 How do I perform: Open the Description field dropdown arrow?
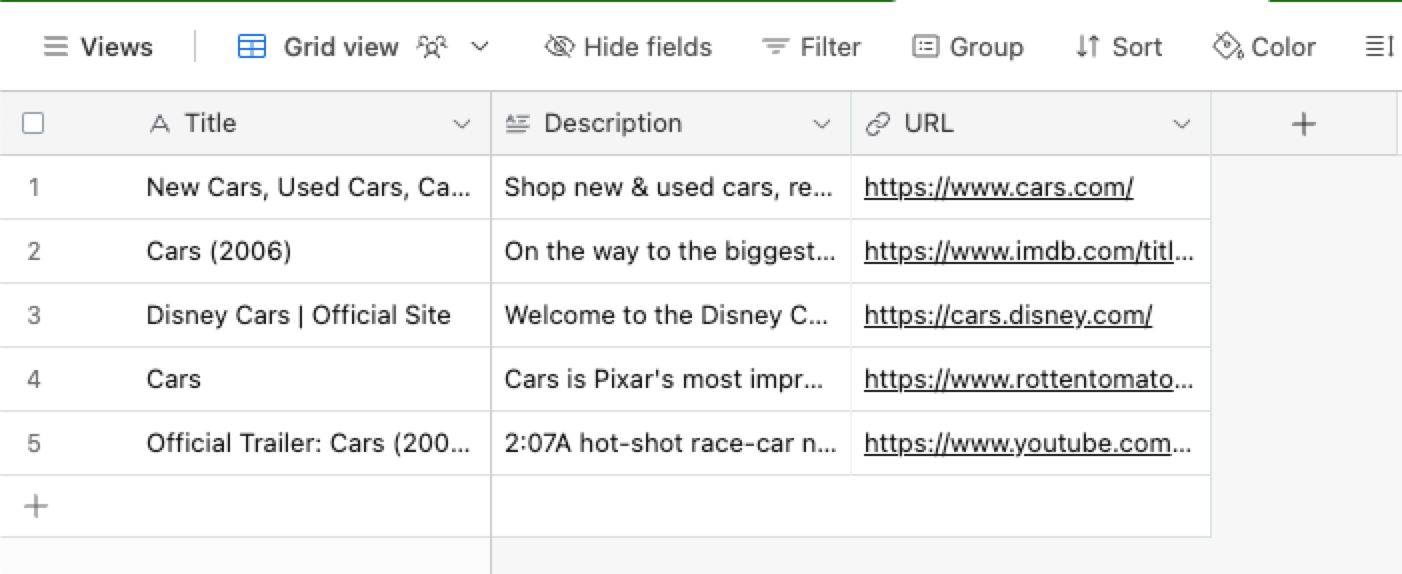pos(822,124)
